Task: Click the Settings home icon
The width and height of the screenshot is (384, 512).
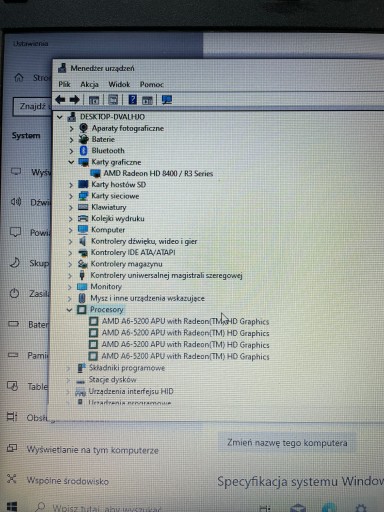Action: 19,78
